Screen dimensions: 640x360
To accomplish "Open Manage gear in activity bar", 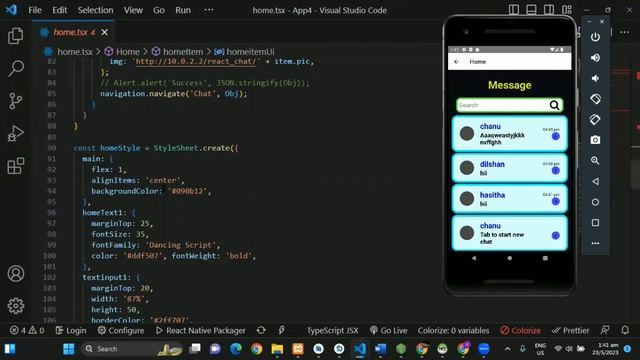I will tap(16, 306).
